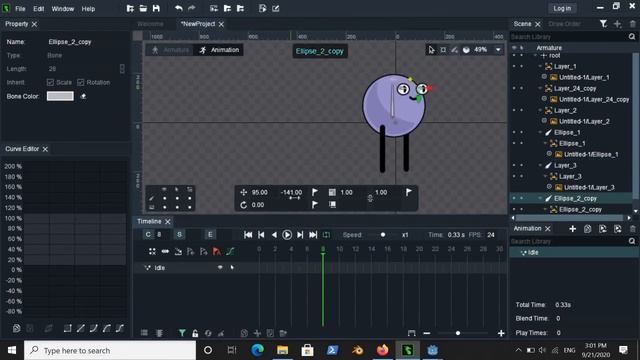Viewport: 640px width, 360px height.
Task: Toggle the S button in timeline
Action: 179,235
